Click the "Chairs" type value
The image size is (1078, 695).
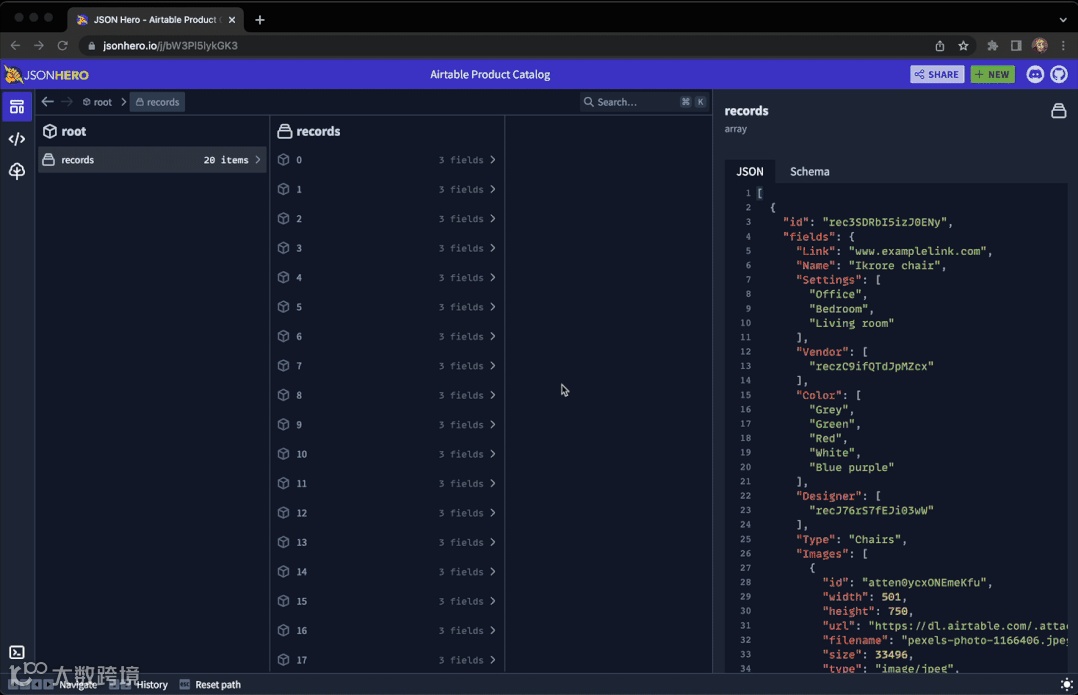[877, 540]
